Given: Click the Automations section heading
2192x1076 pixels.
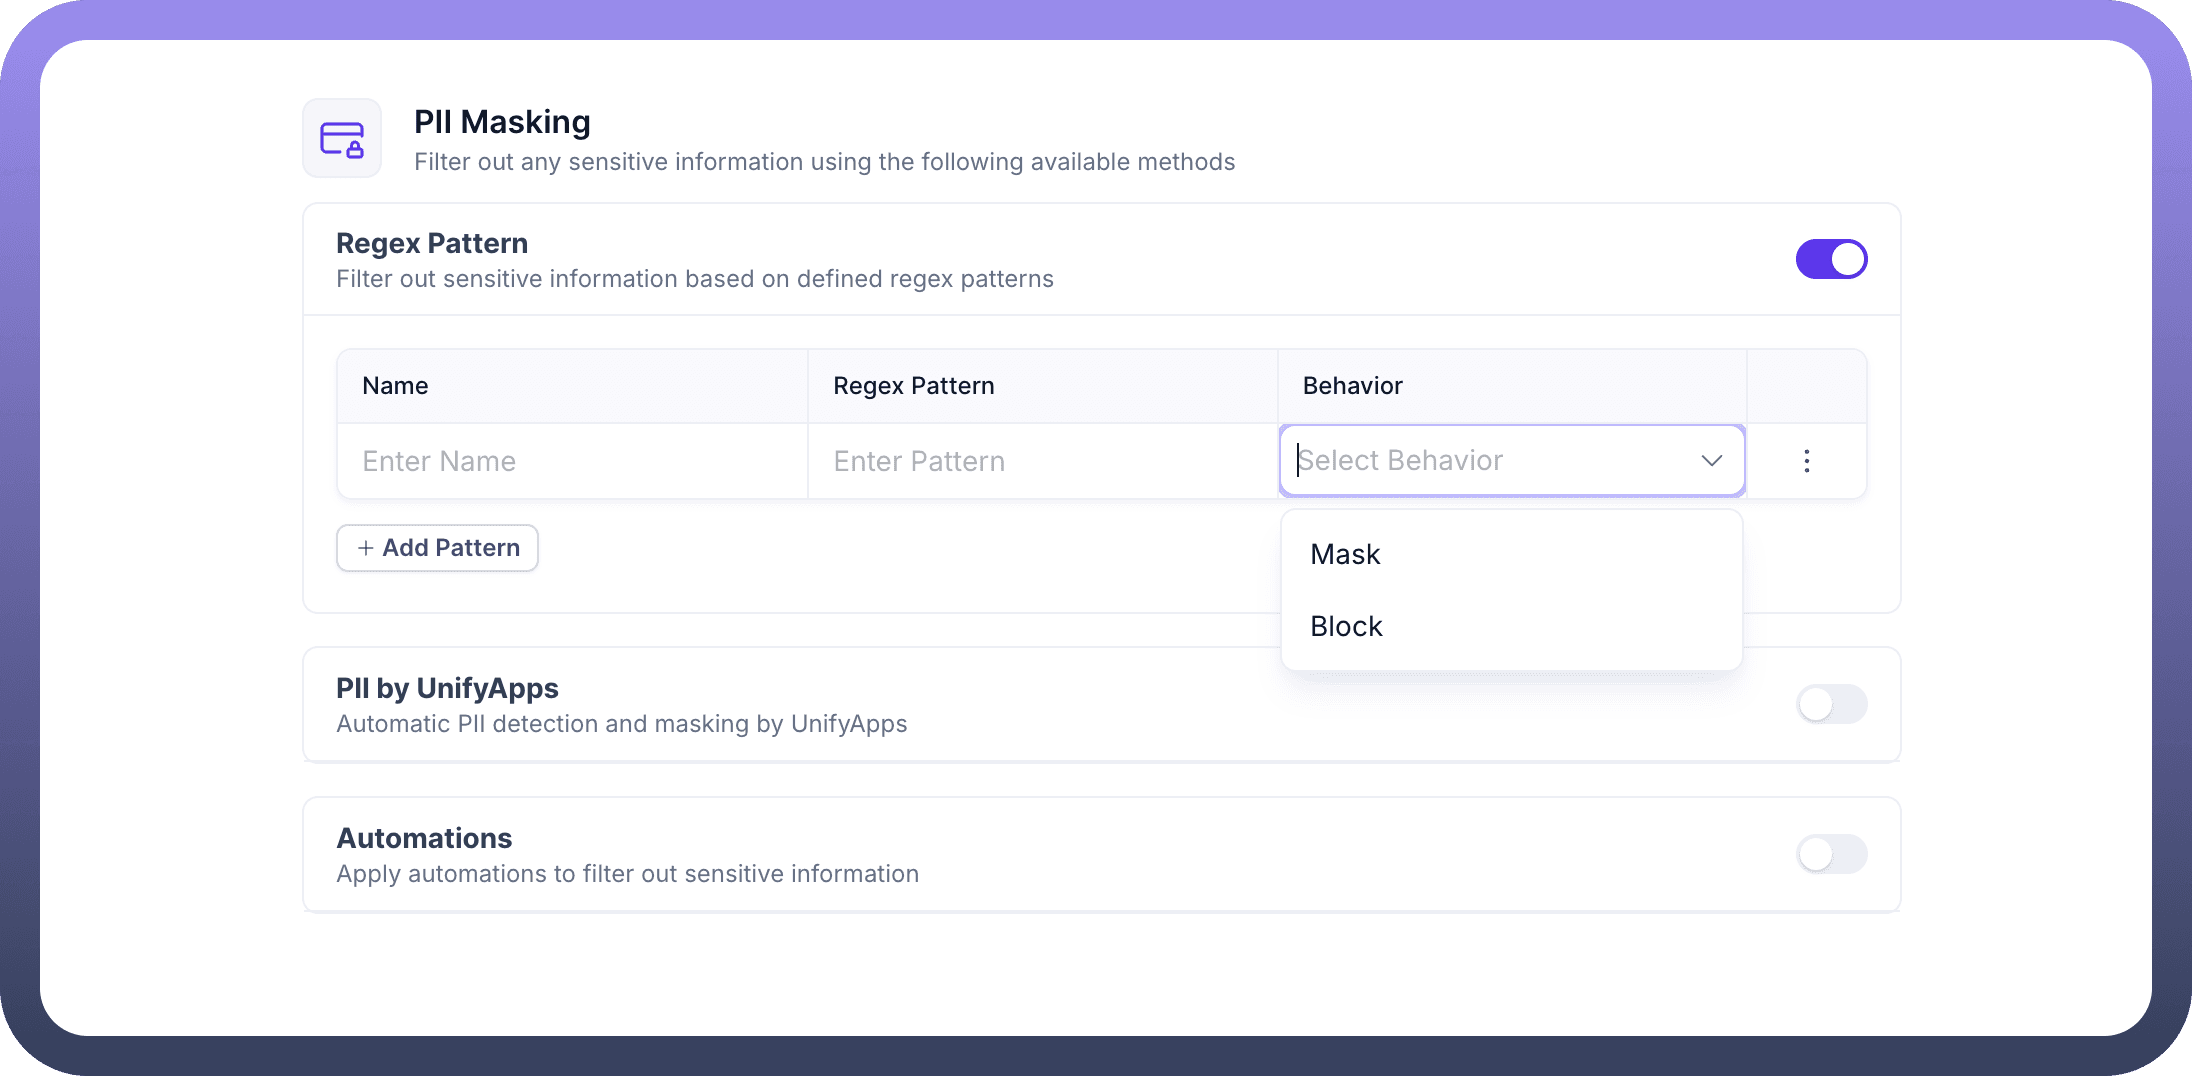Looking at the screenshot, I should point(424,838).
